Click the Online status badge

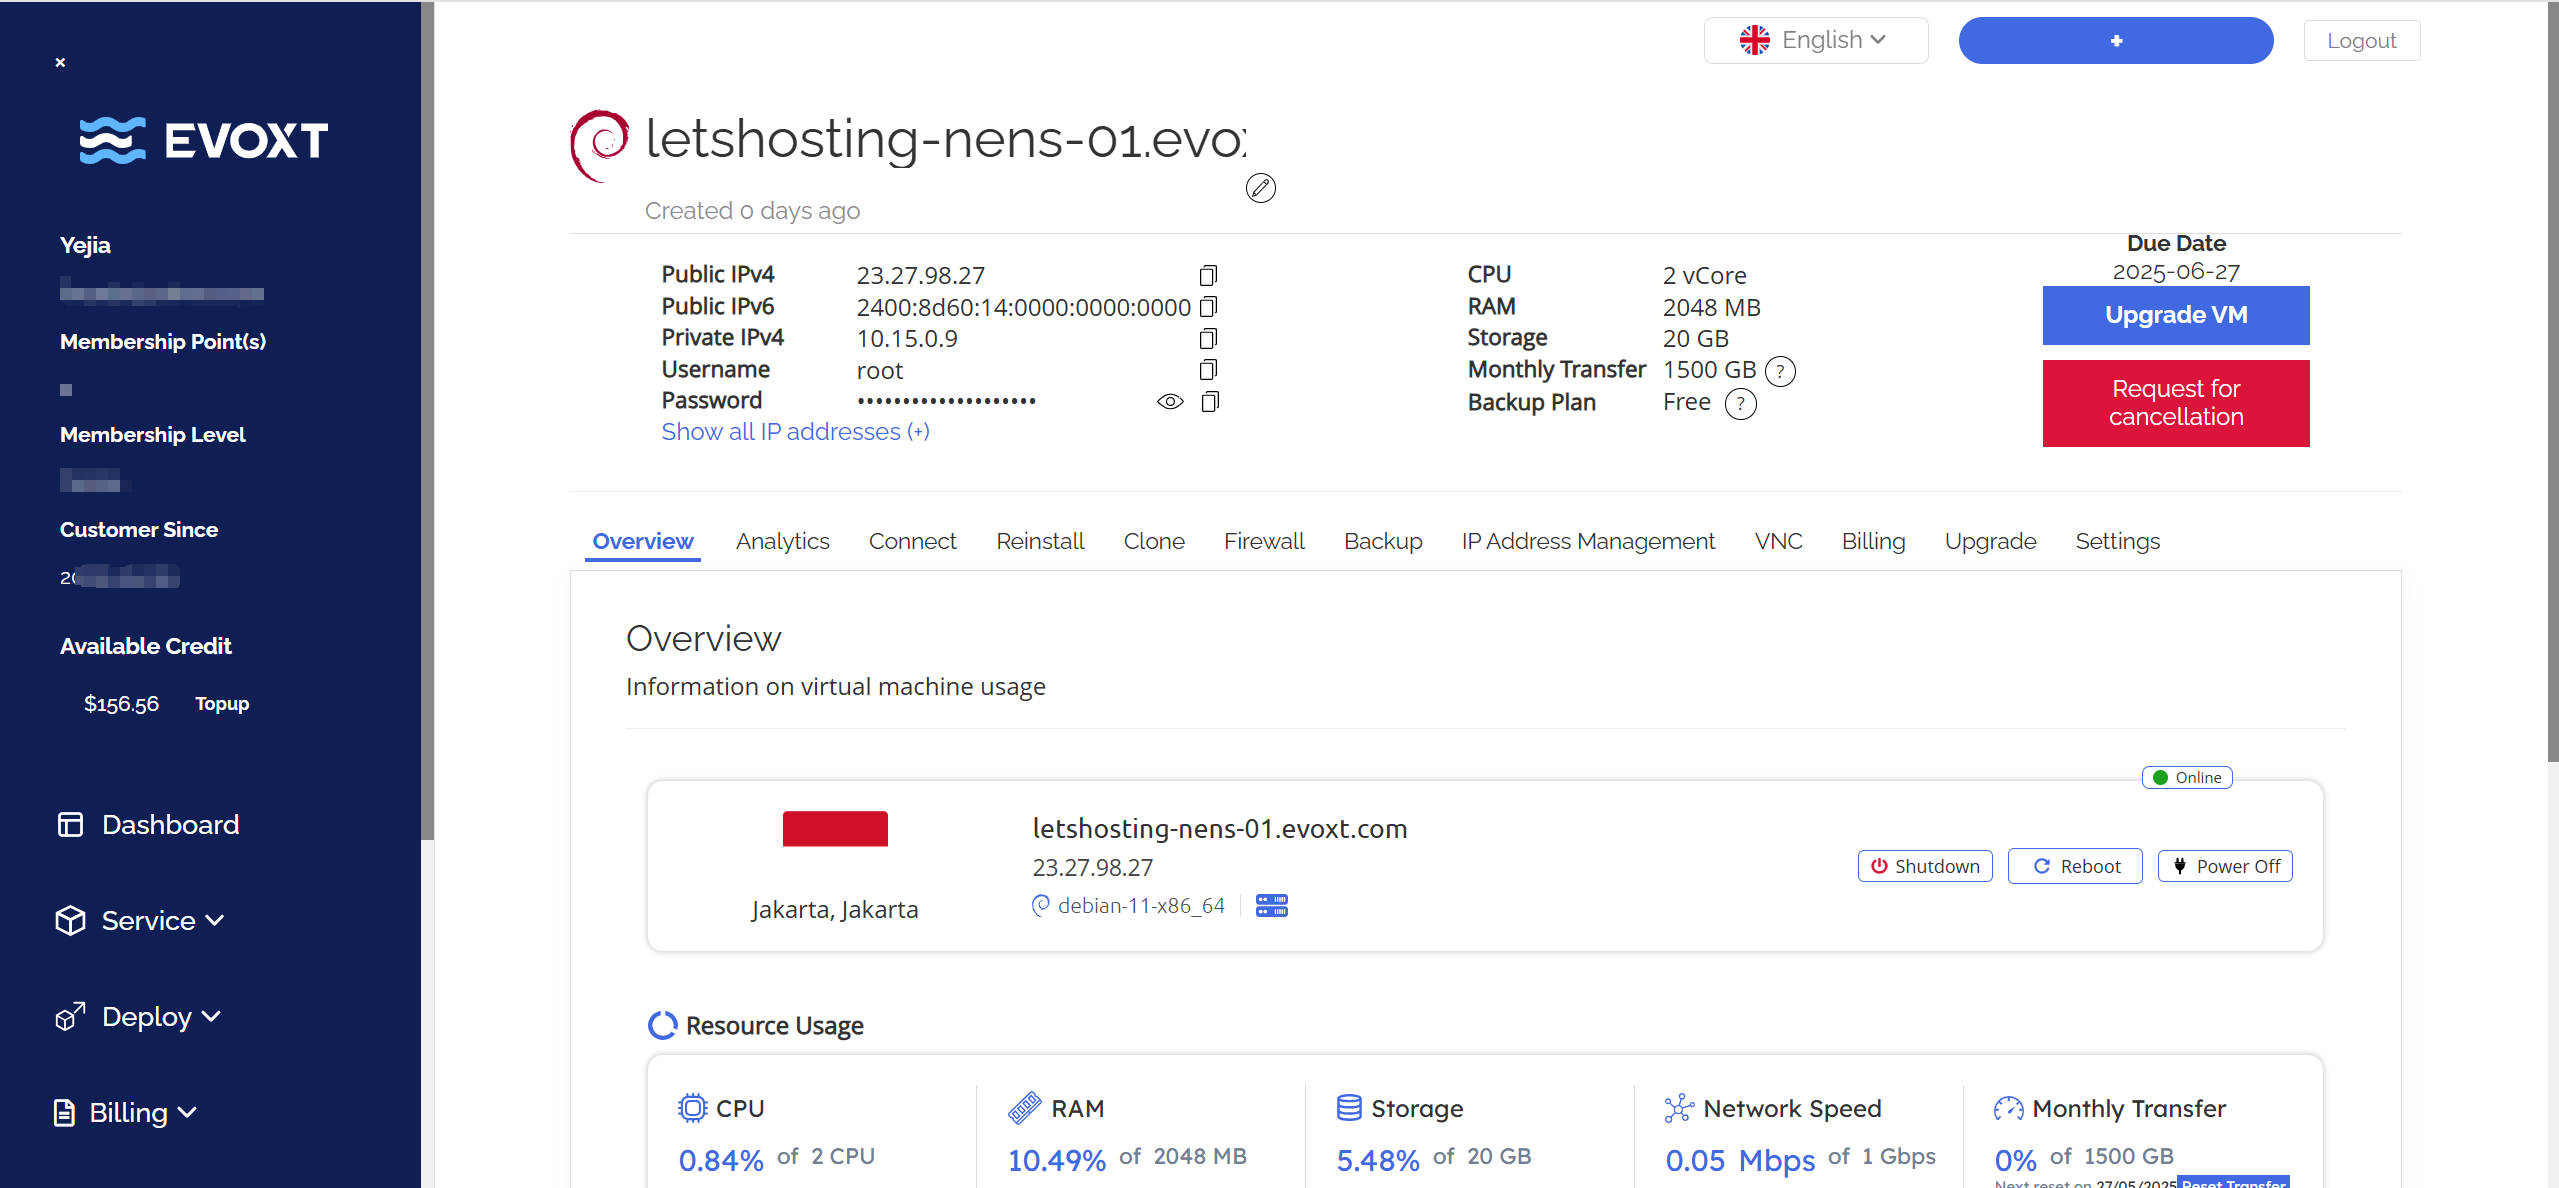click(2187, 778)
